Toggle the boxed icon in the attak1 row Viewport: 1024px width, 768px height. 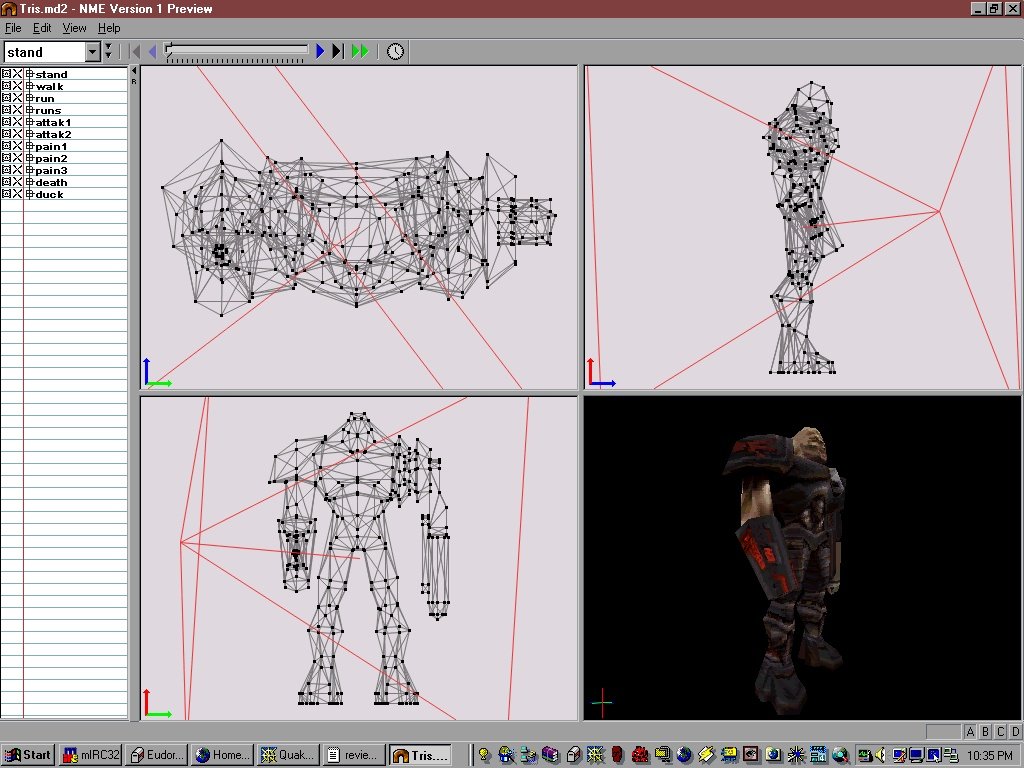click(x=7, y=121)
